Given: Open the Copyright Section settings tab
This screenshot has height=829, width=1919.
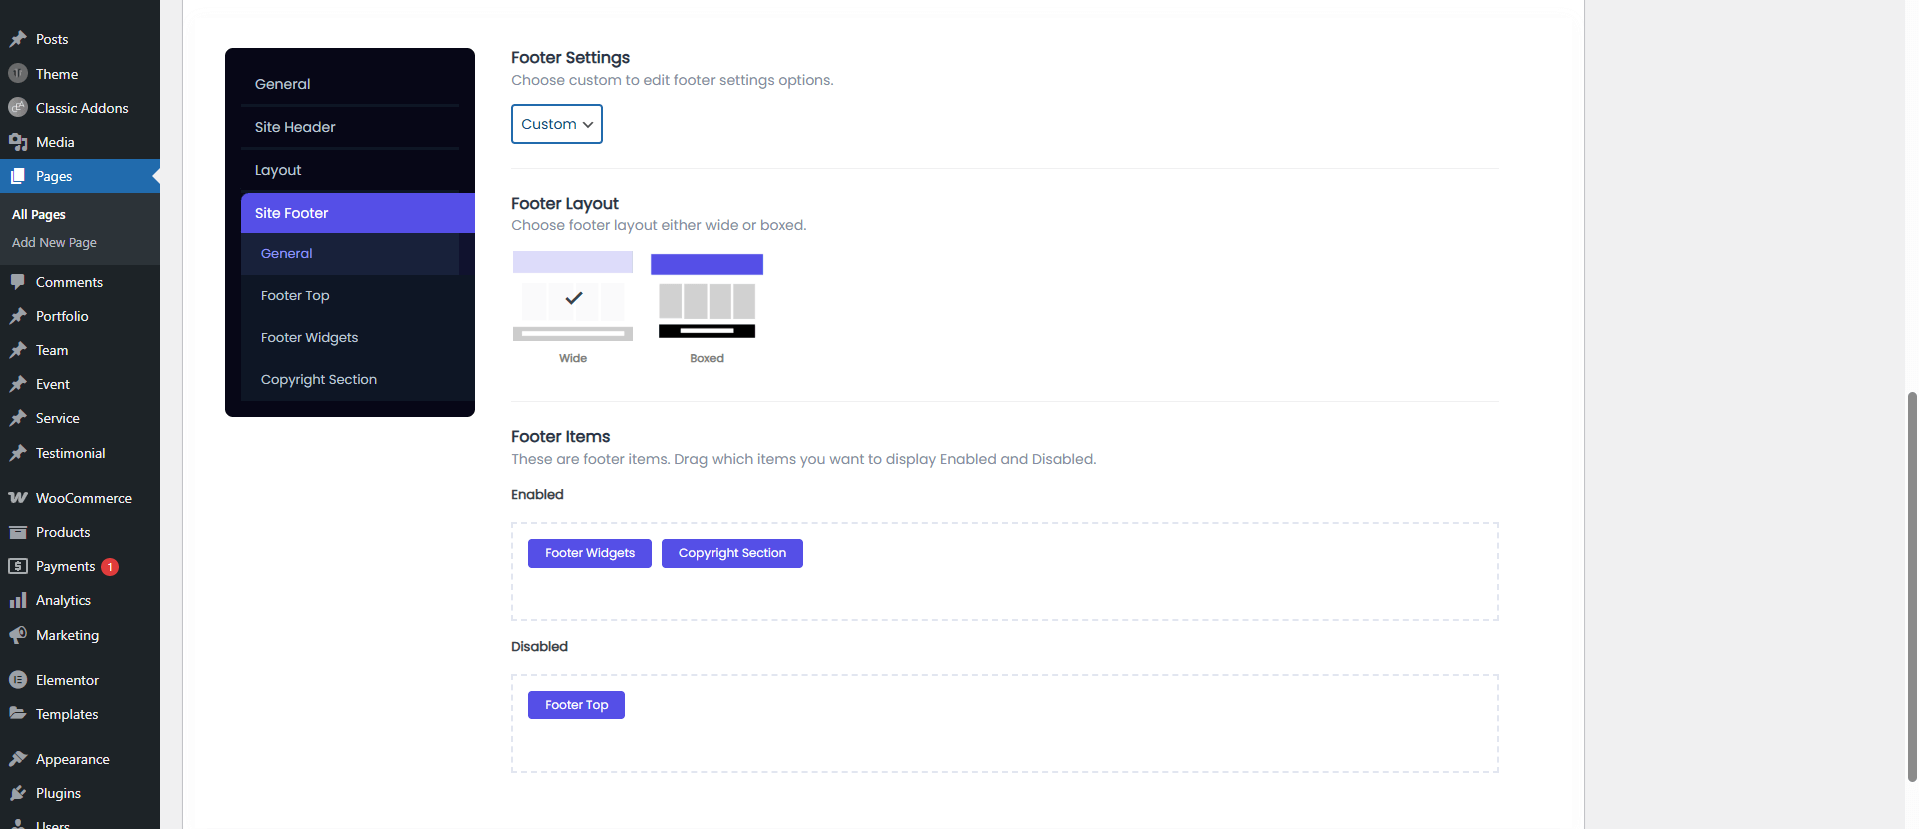Looking at the screenshot, I should coord(319,380).
